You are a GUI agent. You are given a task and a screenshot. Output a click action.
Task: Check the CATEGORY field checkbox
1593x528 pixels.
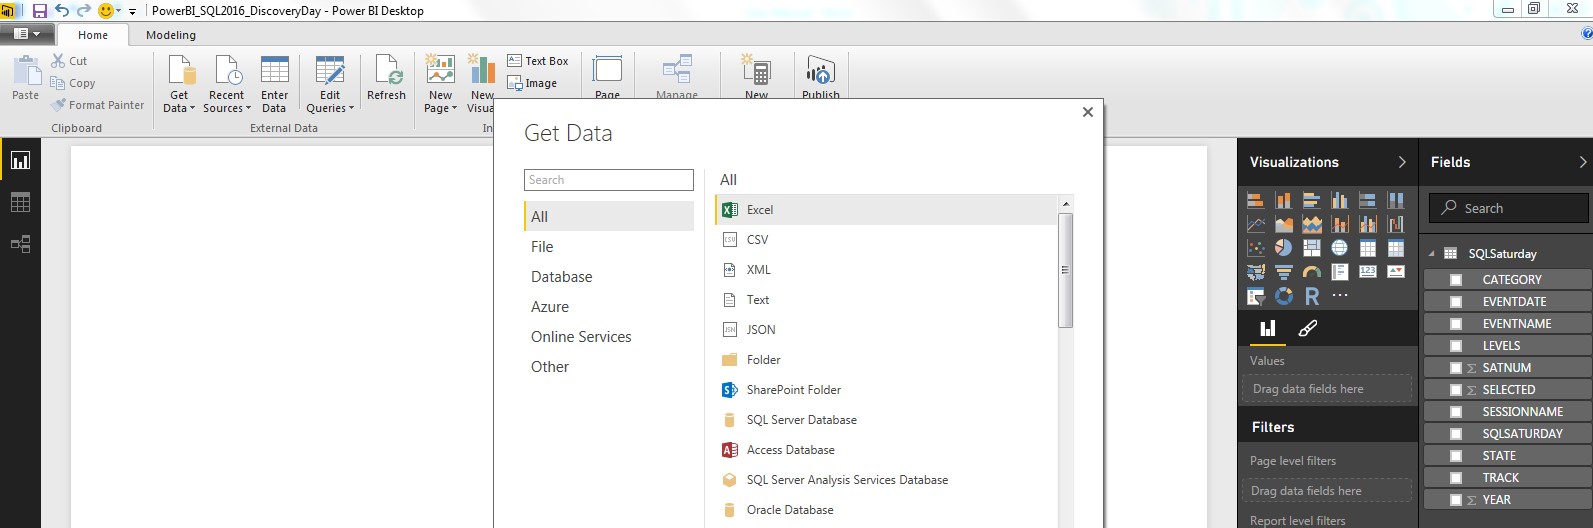[1456, 280]
